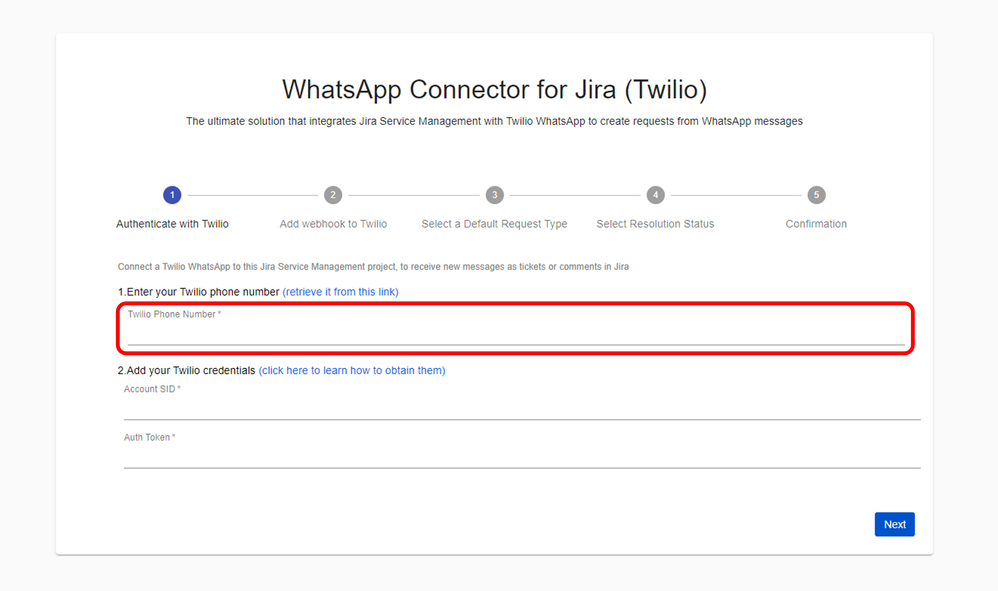998x591 pixels.
Task: Focus the Account SID field
Action: (x=522, y=402)
